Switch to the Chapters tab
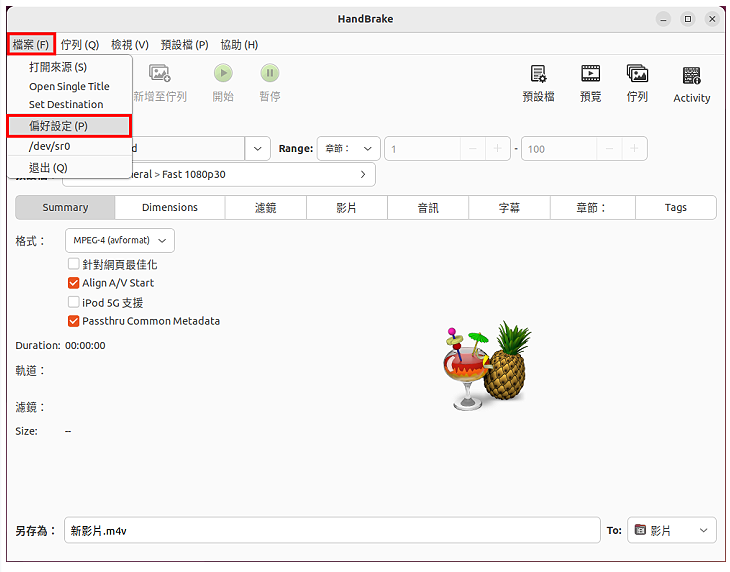This screenshot has width=730, height=572. click(x=593, y=208)
